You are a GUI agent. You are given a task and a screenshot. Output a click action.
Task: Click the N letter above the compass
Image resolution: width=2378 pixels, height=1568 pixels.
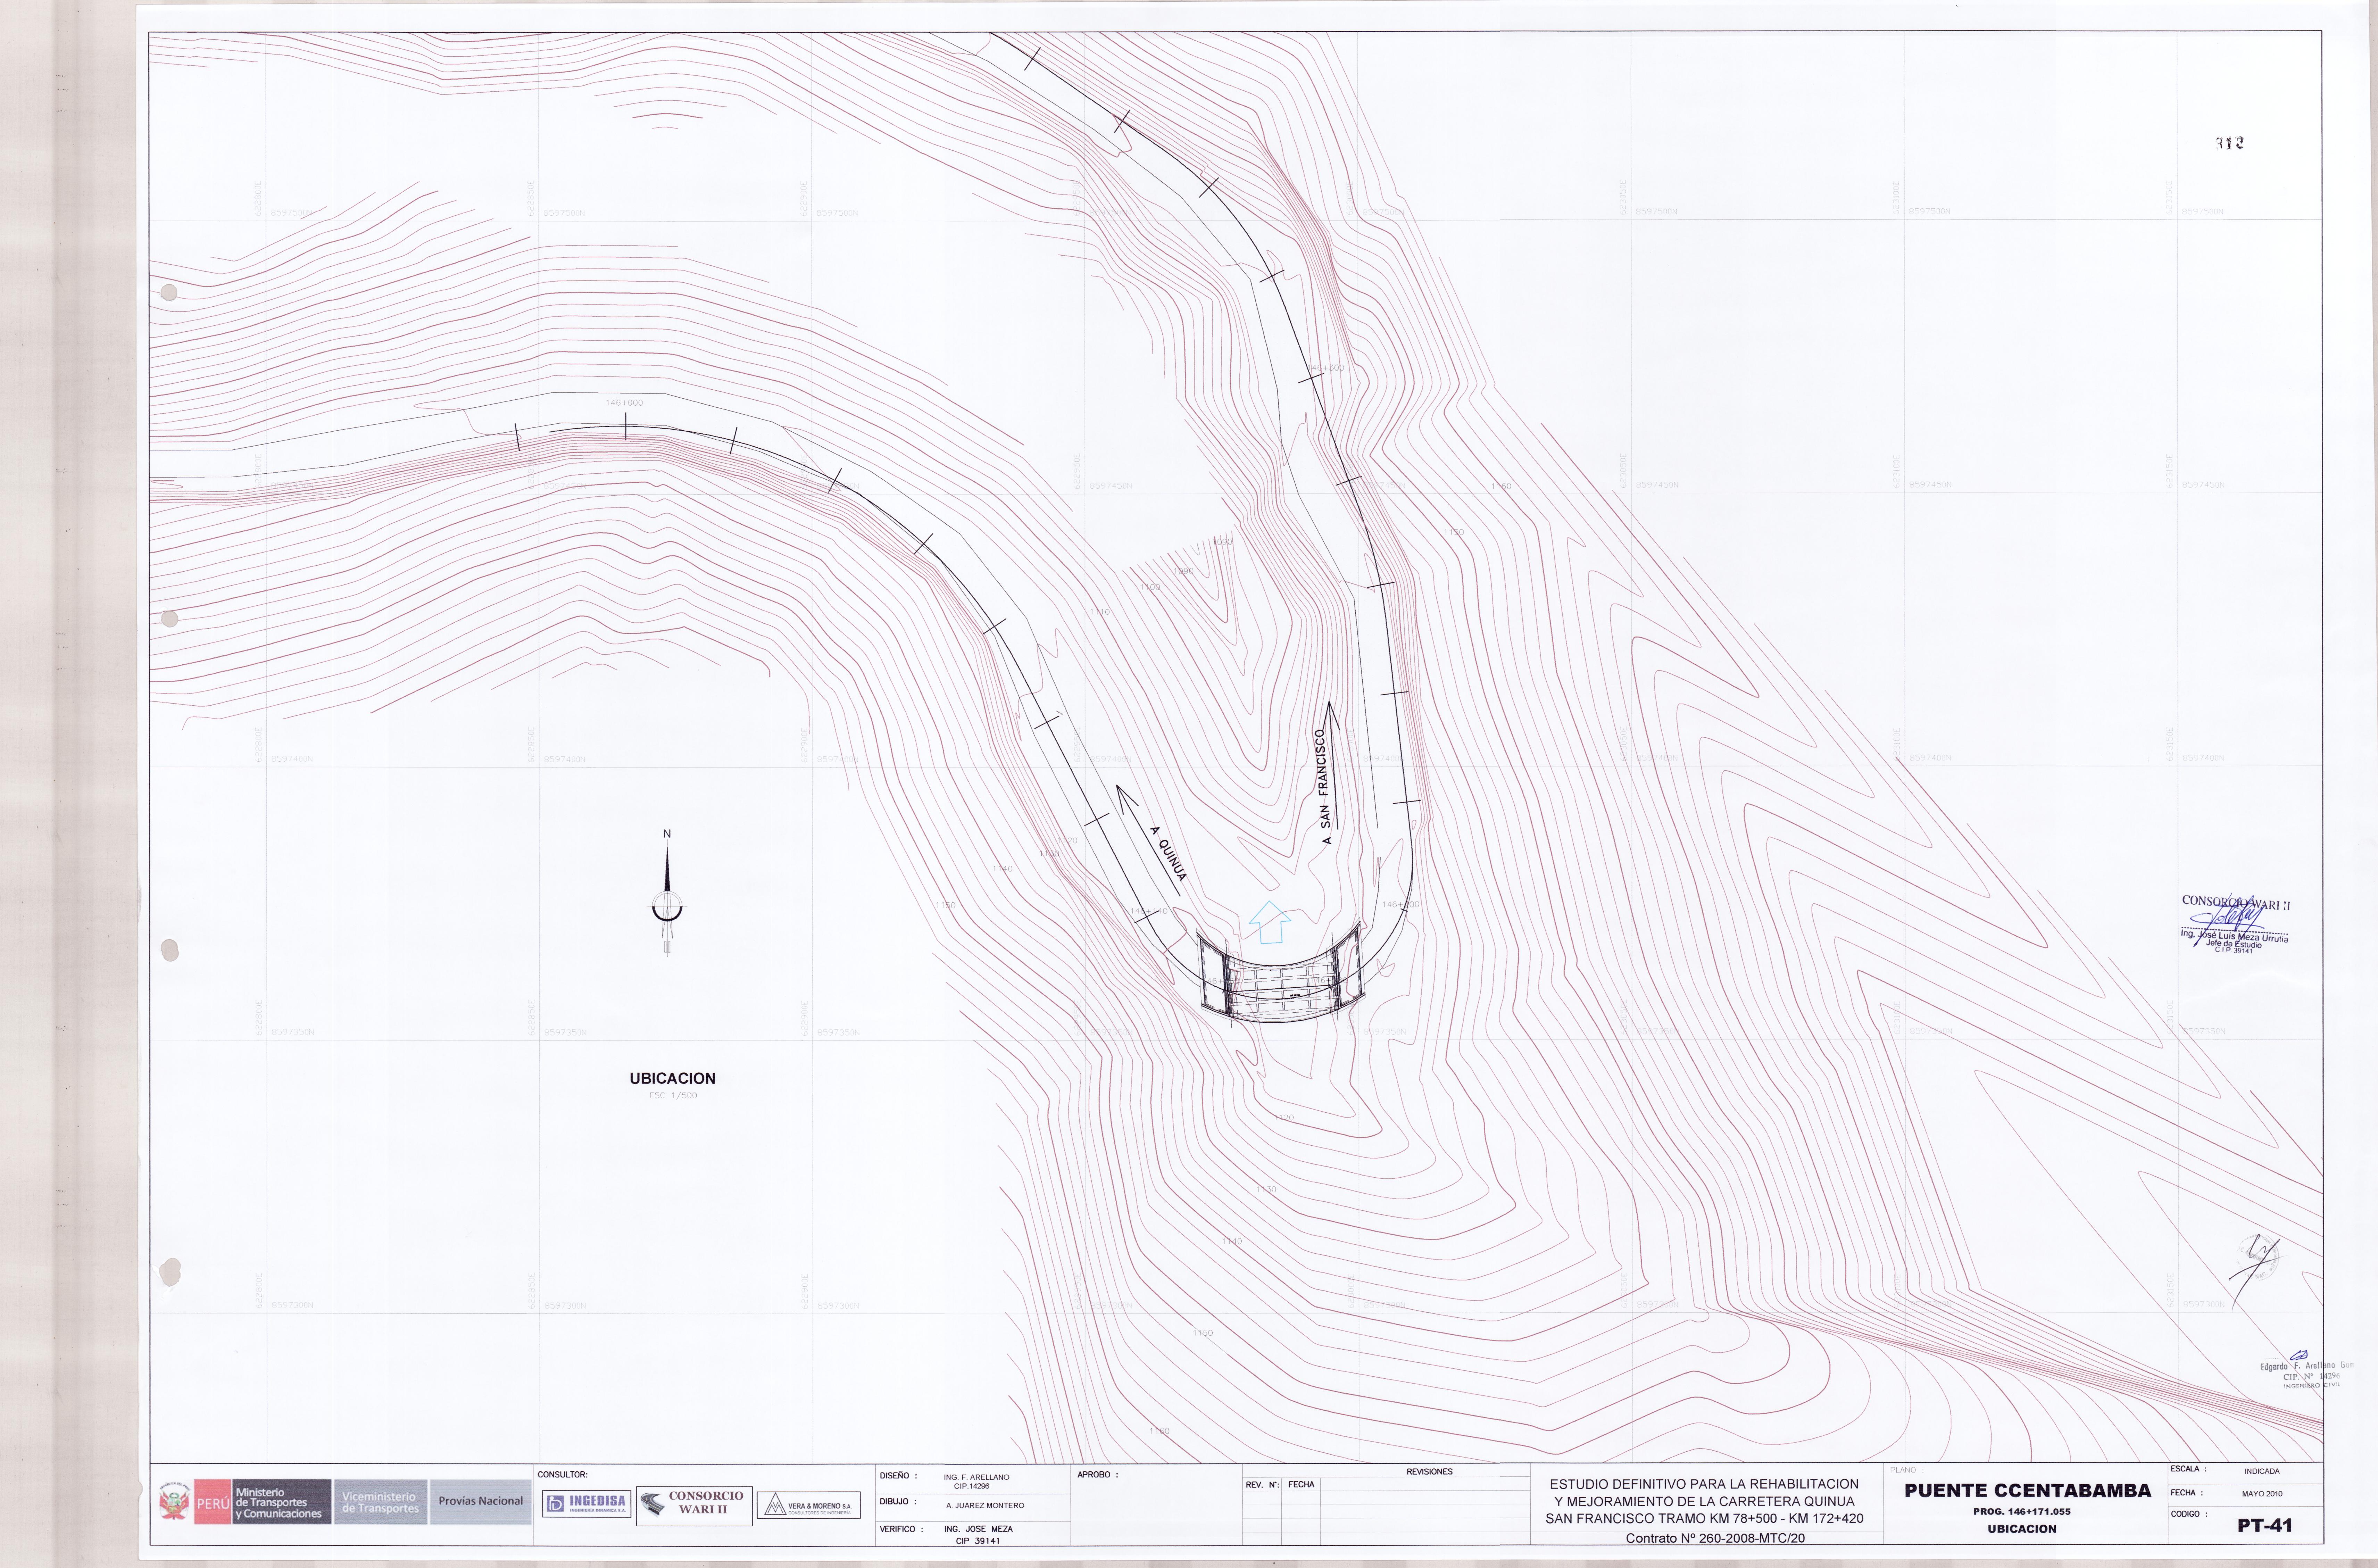[667, 834]
